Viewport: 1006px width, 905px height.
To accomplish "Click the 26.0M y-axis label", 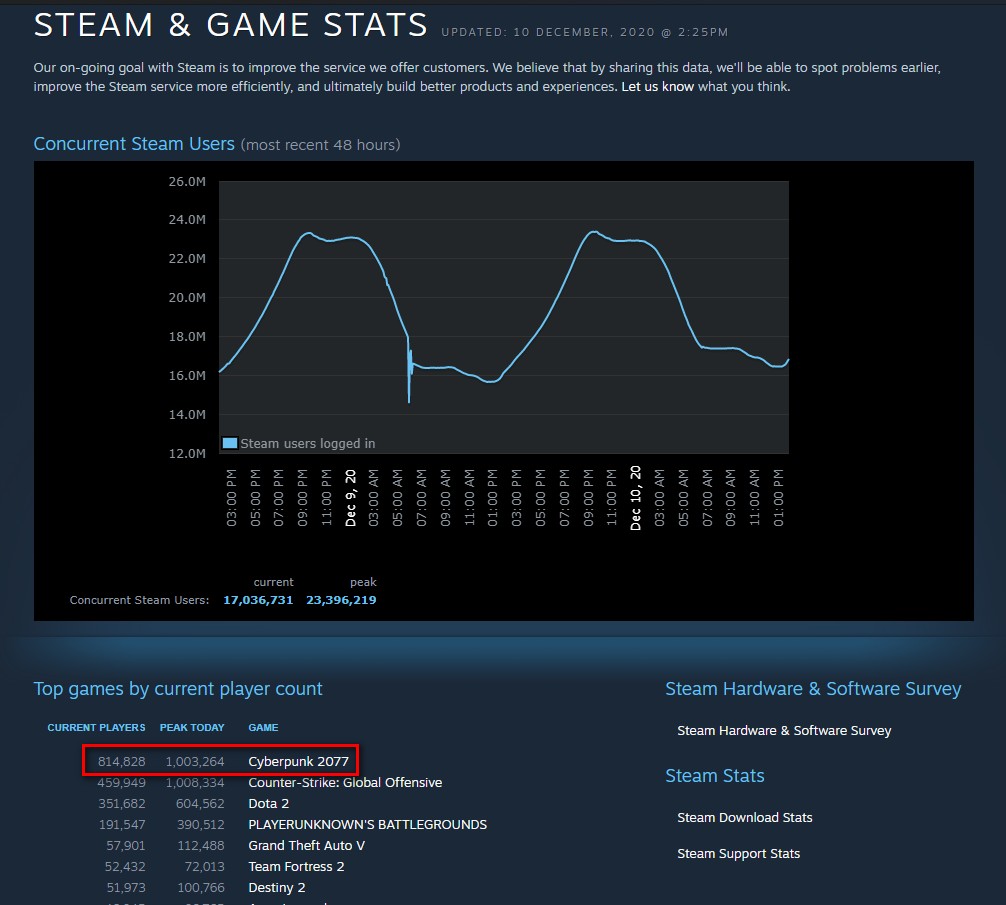I will [187, 182].
